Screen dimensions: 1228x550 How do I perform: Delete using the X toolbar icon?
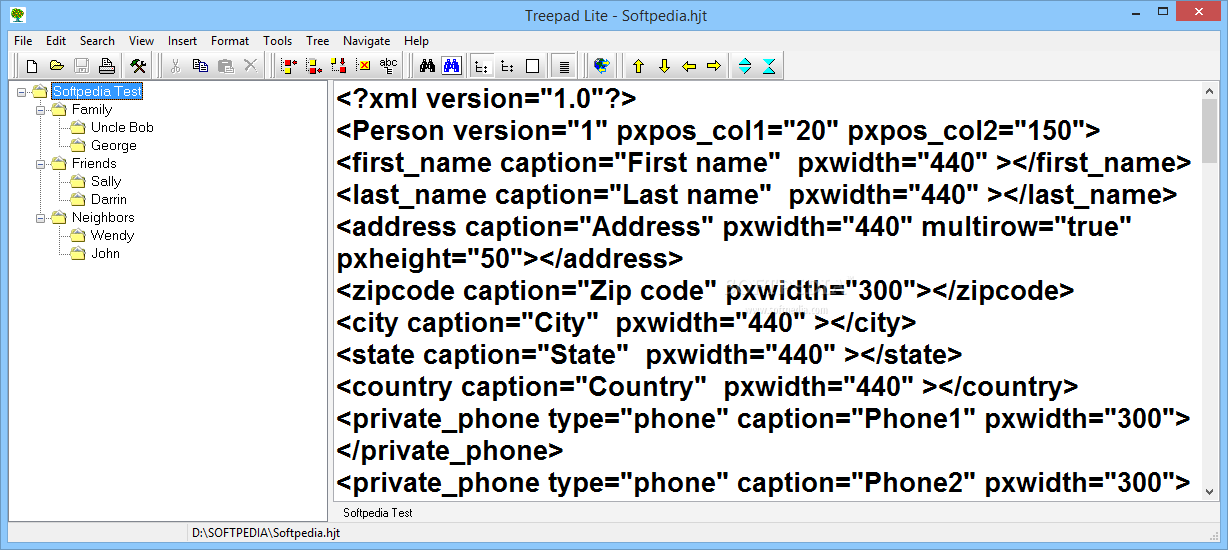tap(250, 66)
